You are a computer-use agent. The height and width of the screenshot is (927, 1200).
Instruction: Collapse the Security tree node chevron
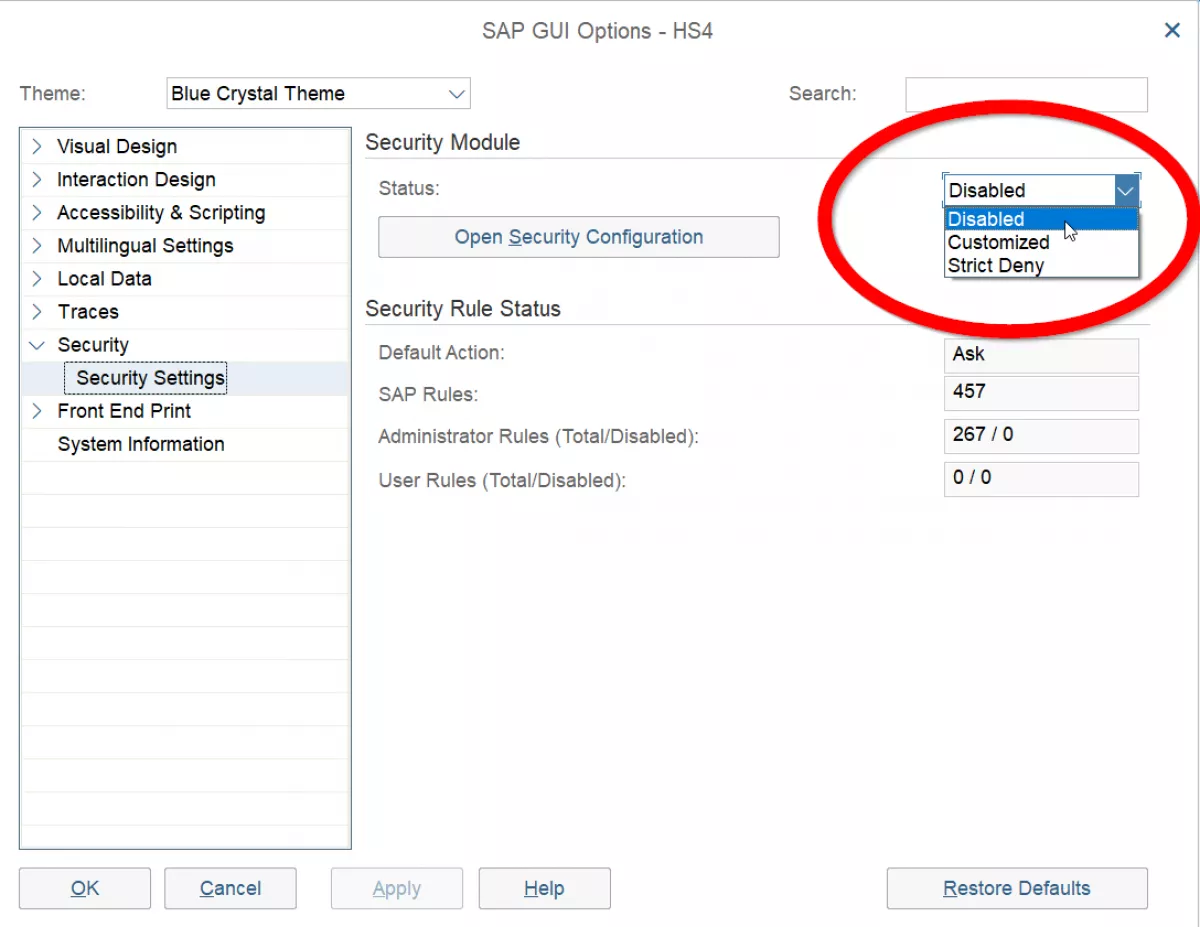tap(37, 345)
